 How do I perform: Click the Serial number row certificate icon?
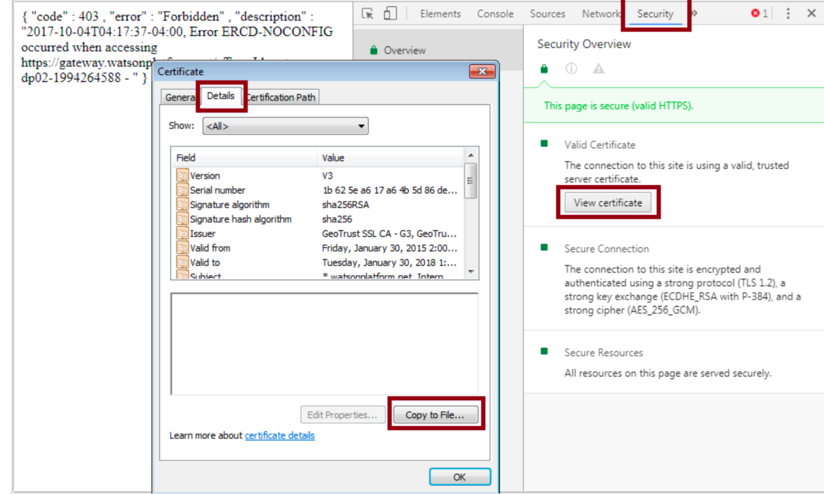coord(182,190)
